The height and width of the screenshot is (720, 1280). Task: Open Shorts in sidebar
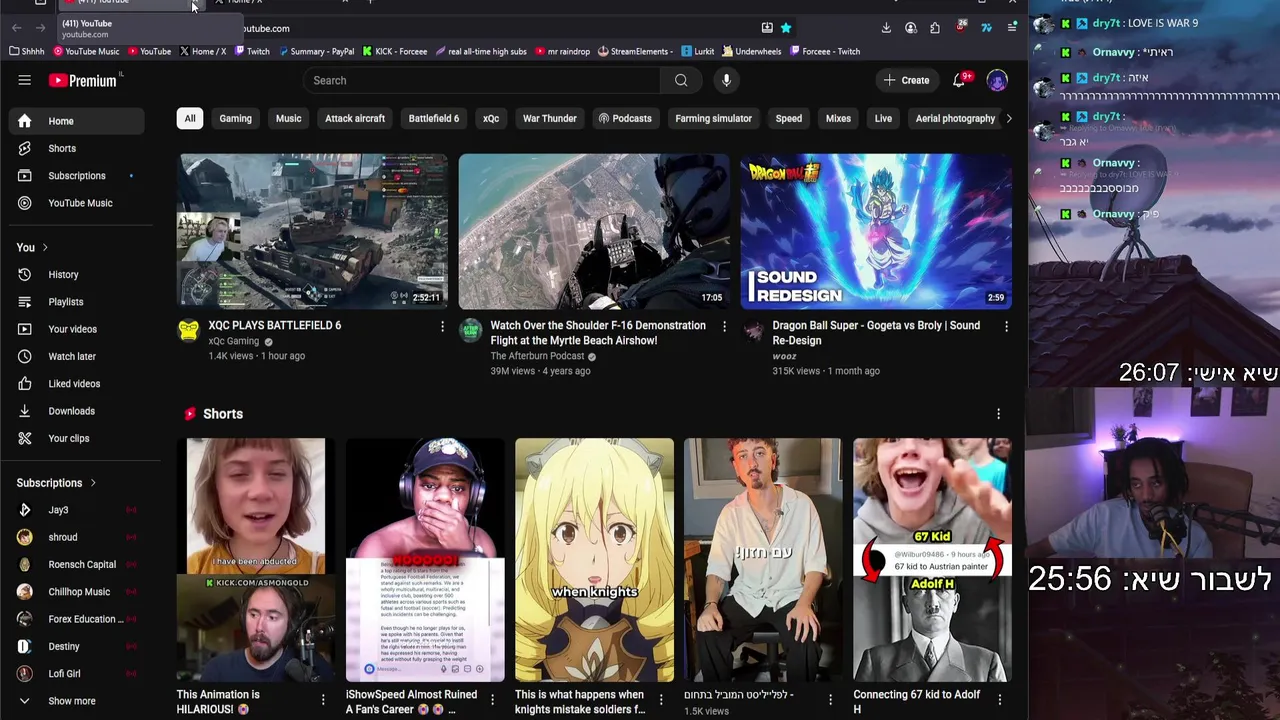point(77,148)
